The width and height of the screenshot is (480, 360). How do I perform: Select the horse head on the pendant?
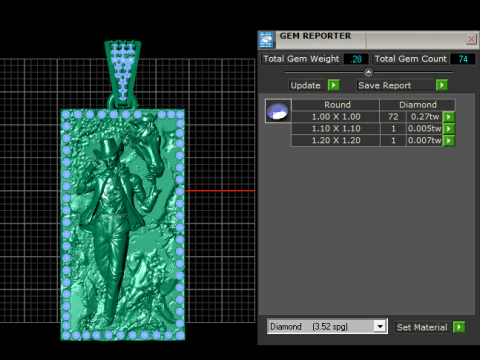click(x=149, y=147)
